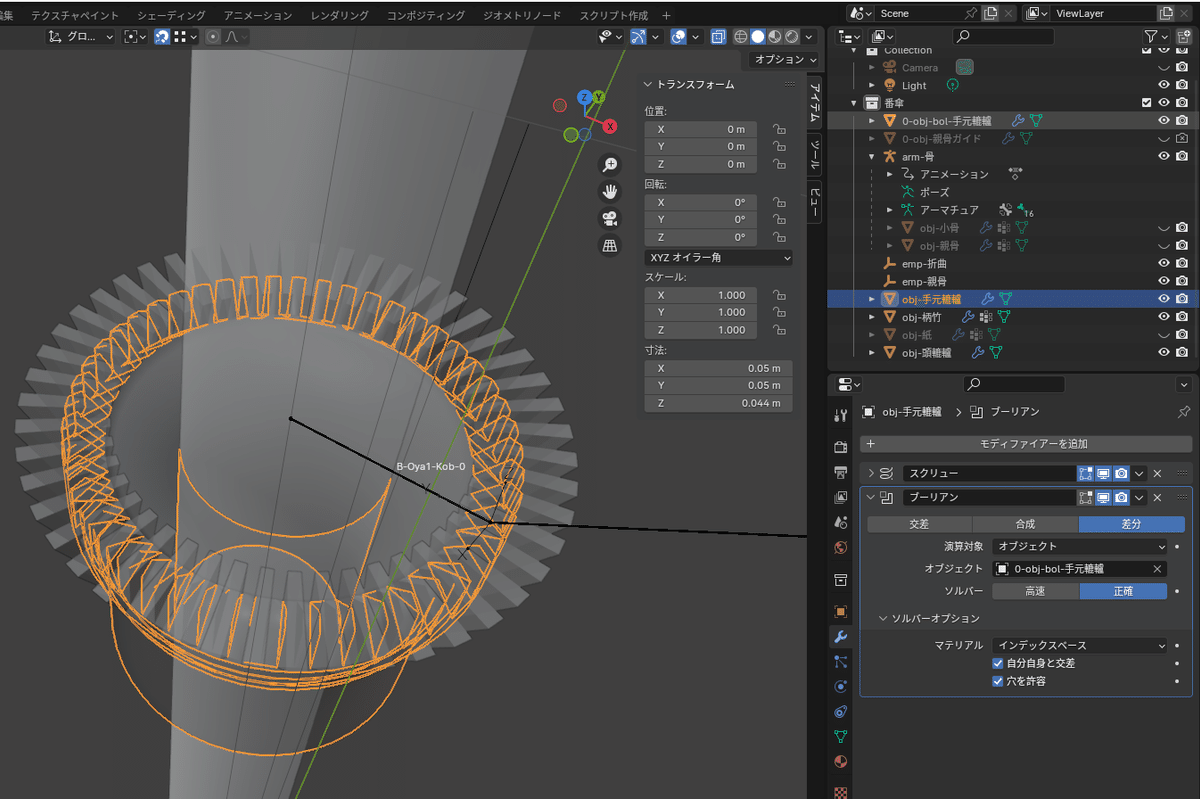Toggle ブーリアン modifier viewport display
The height and width of the screenshot is (799, 1200).
[x=1103, y=498]
